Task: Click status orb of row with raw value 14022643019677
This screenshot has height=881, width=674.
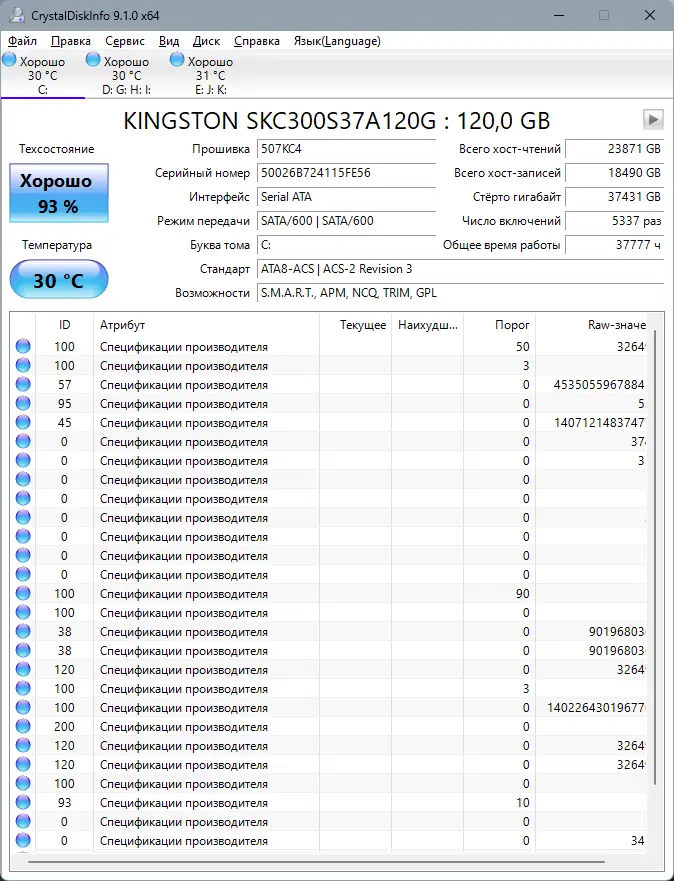Action: [23, 708]
